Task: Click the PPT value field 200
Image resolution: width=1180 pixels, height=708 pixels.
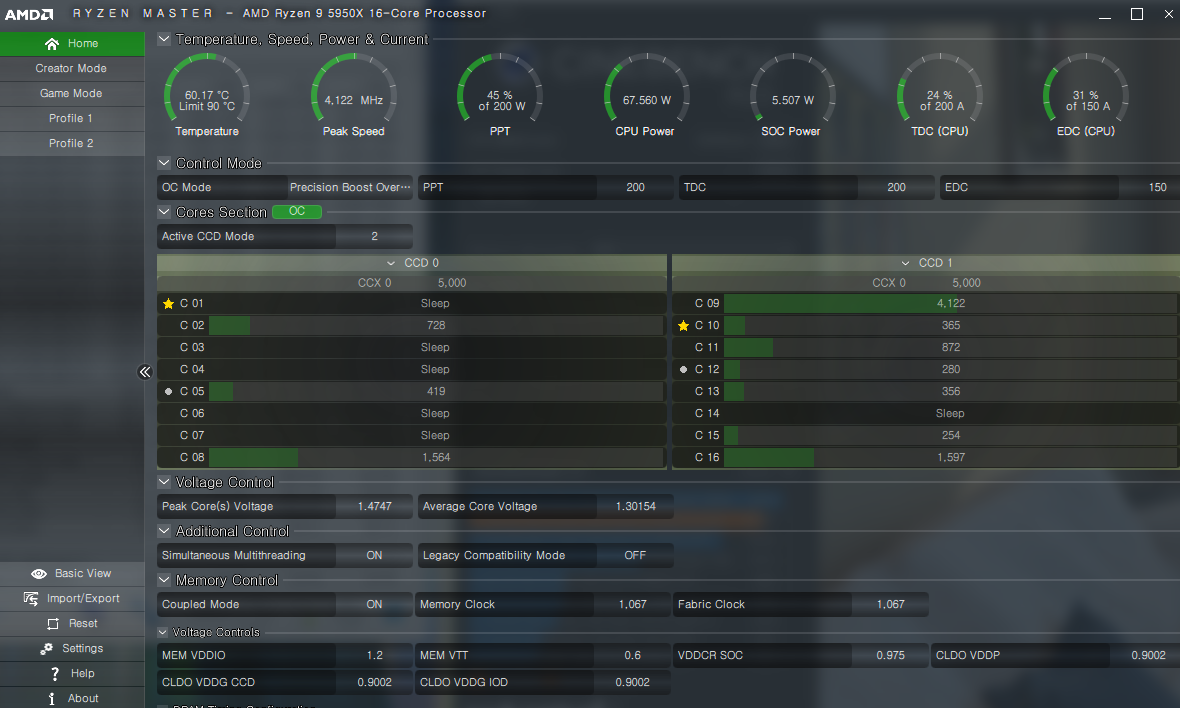Action: [635, 187]
